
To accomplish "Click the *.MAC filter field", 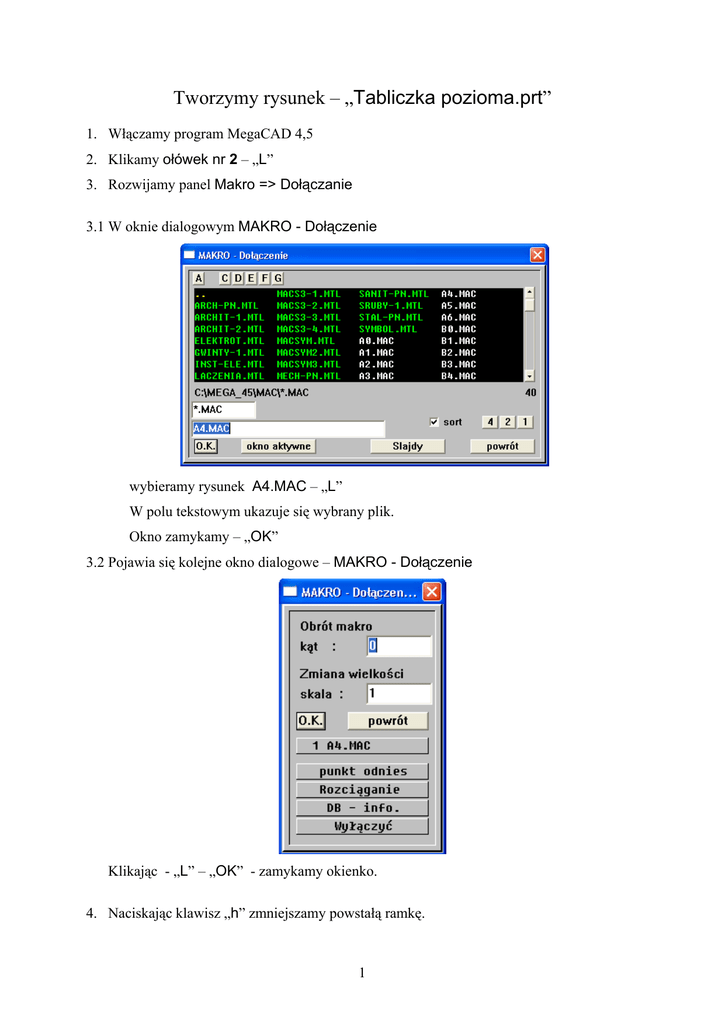I will [x=224, y=410].
